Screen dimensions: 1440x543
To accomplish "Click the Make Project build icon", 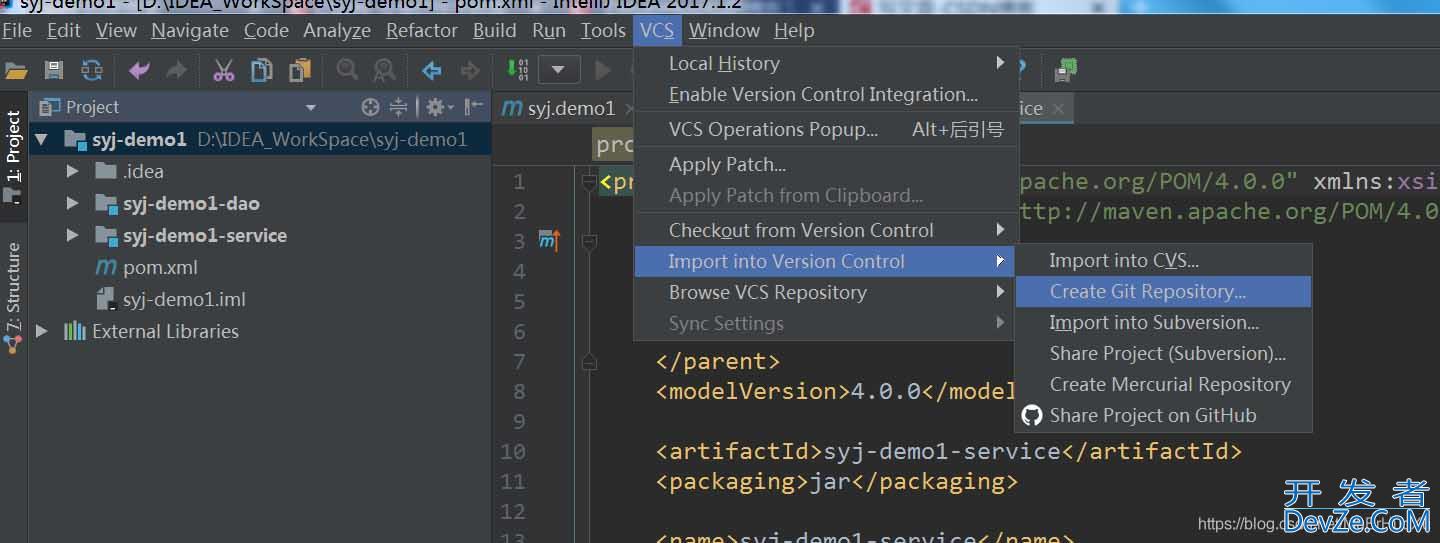I will [517, 70].
